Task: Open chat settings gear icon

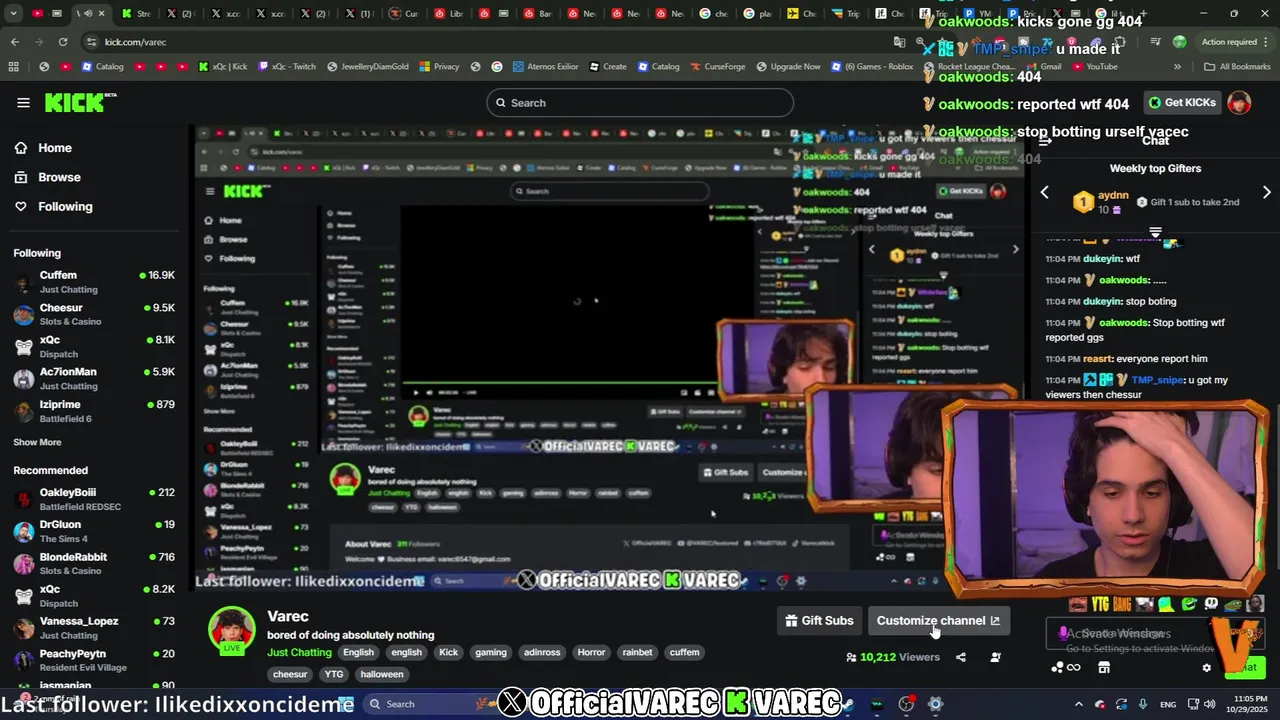Action: click(1207, 668)
